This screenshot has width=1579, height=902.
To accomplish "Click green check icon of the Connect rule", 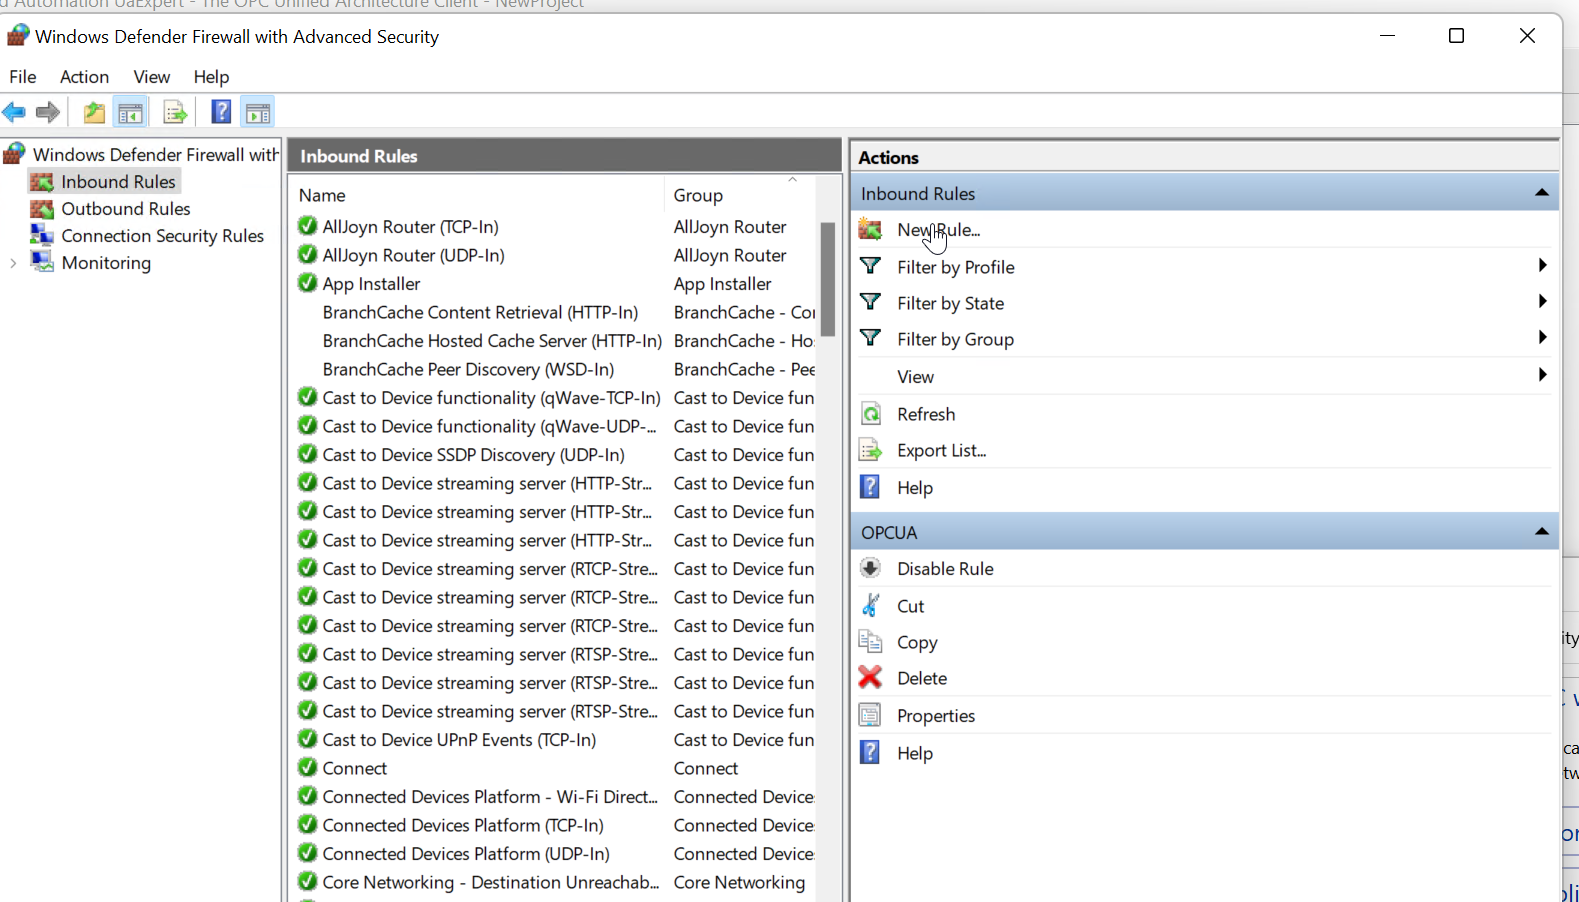I will pyautogui.click(x=308, y=768).
